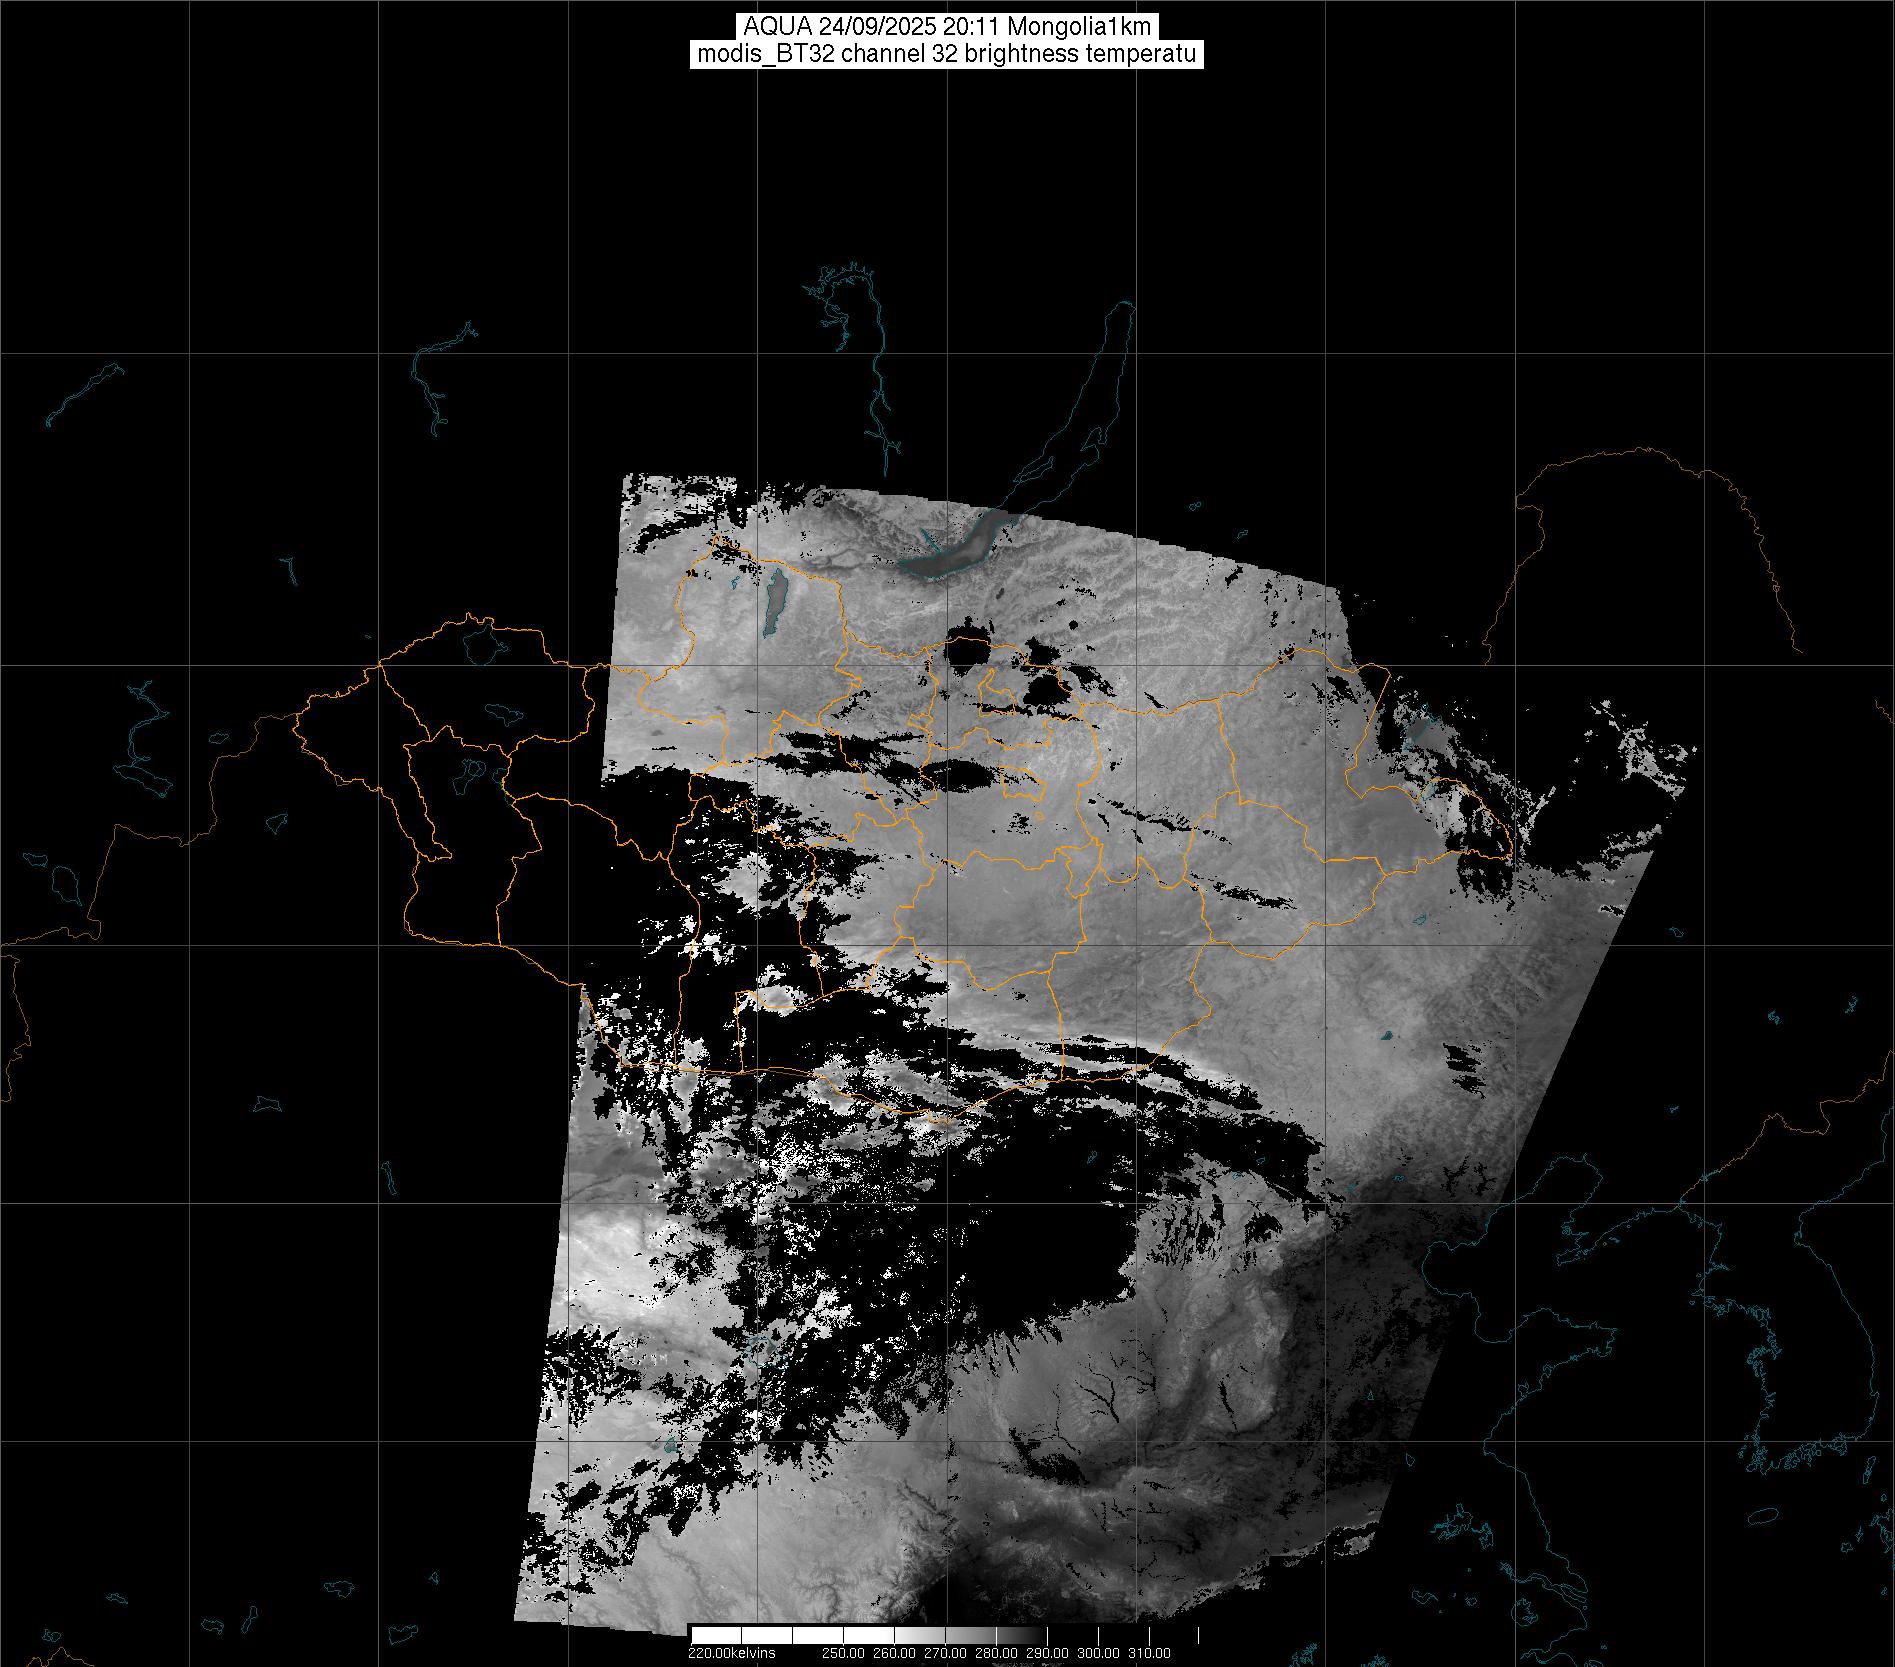Click the "310.00" scale label
The height and width of the screenshot is (1667, 1895).
click(1150, 1653)
